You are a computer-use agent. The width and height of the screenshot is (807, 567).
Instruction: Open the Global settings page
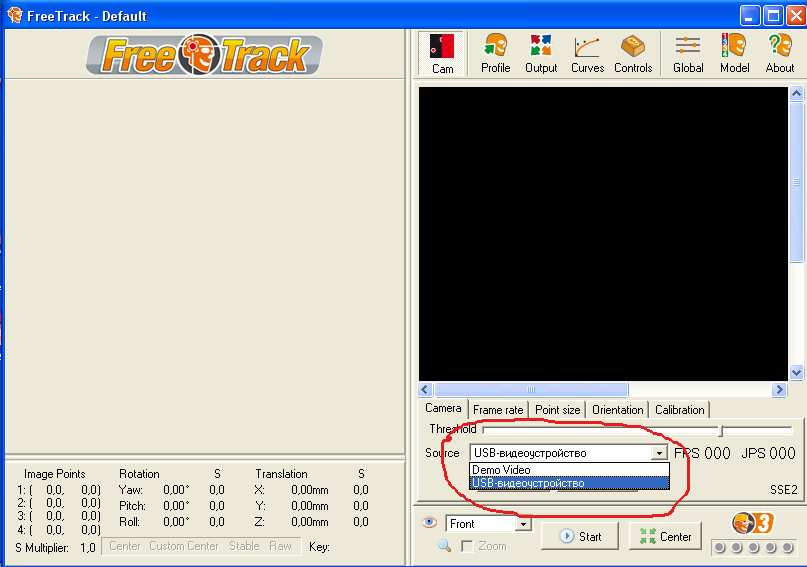[x=688, y=54]
